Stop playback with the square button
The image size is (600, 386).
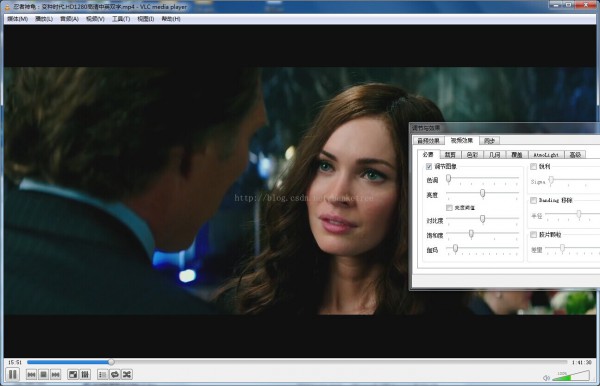(x=43, y=375)
